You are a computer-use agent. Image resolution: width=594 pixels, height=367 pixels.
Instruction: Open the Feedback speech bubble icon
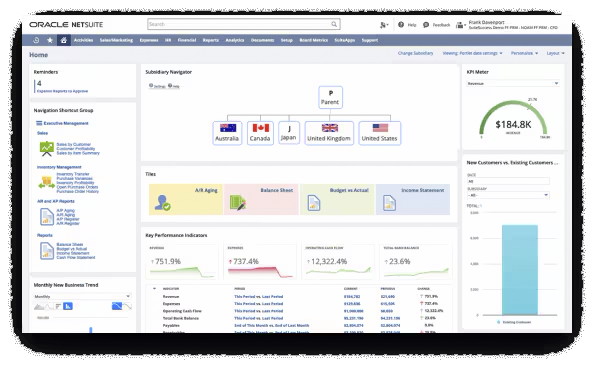click(426, 25)
